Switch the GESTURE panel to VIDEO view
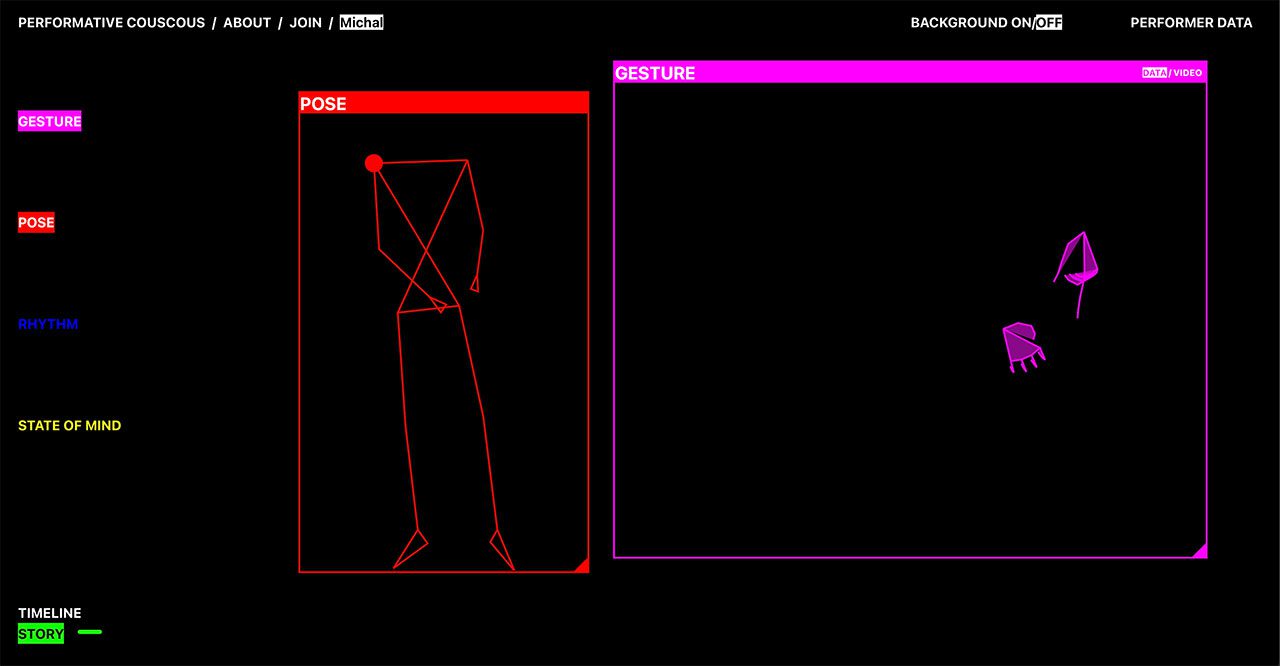 [x=1188, y=73]
